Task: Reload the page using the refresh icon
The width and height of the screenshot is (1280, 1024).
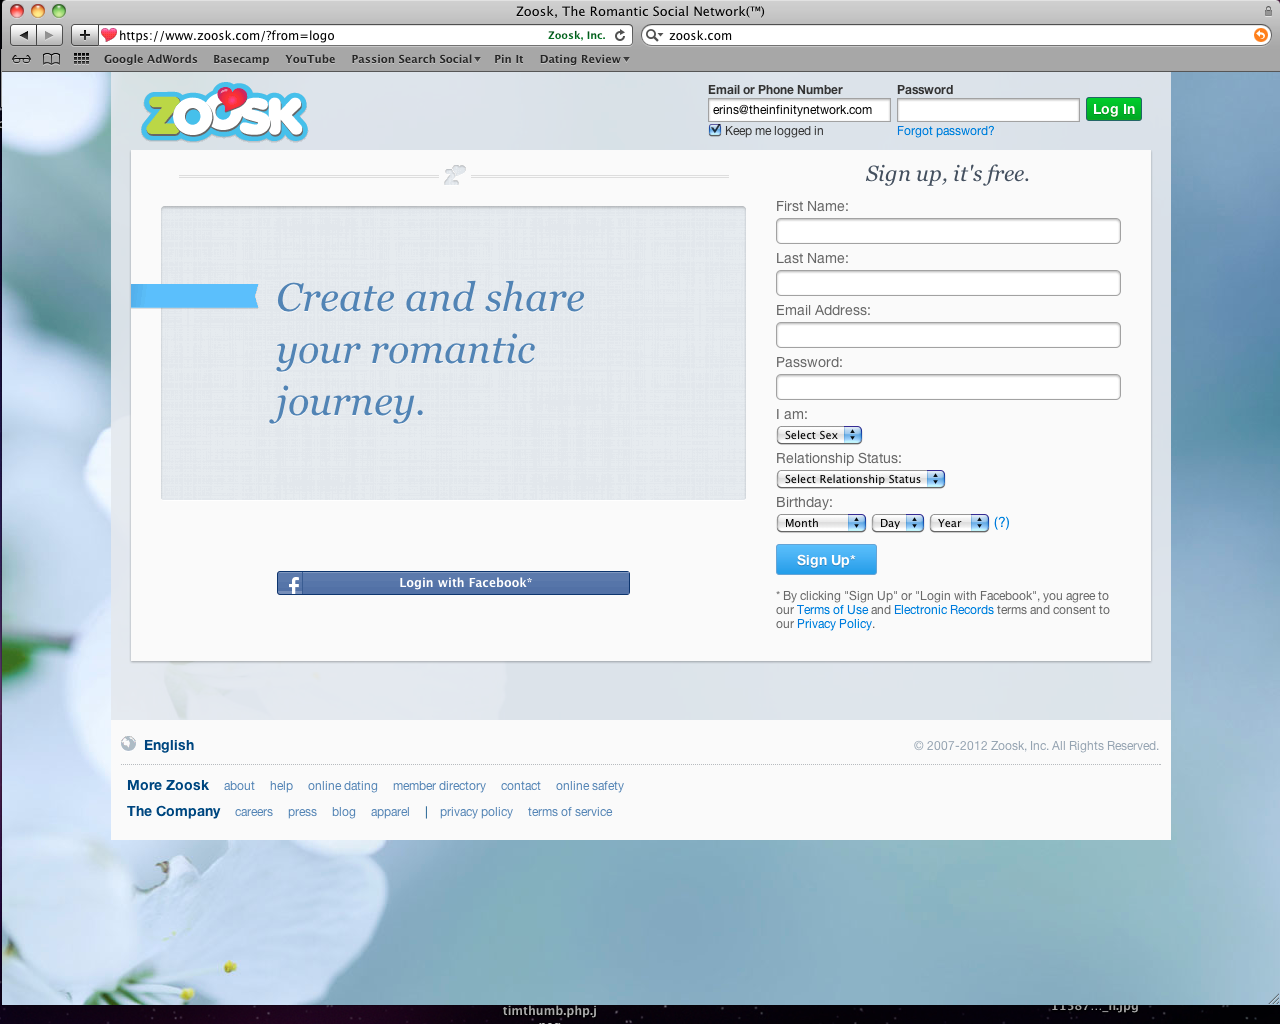Action: pyautogui.click(x=620, y=35)
